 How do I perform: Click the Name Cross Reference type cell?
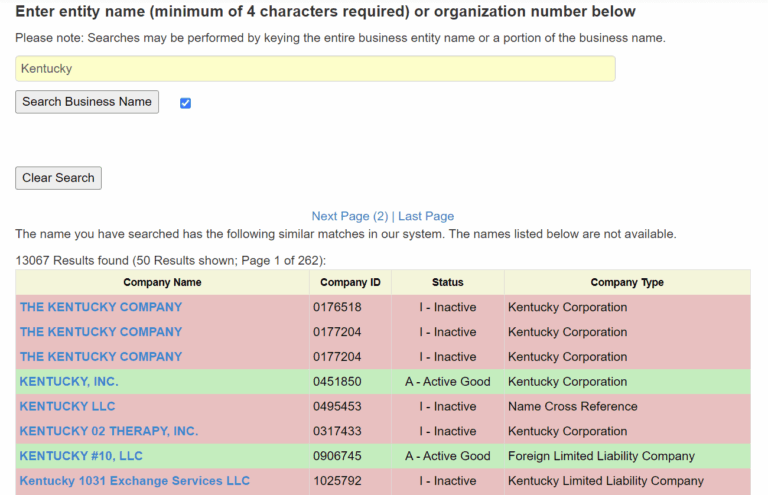pyautogui.click(x=572, y=406)
